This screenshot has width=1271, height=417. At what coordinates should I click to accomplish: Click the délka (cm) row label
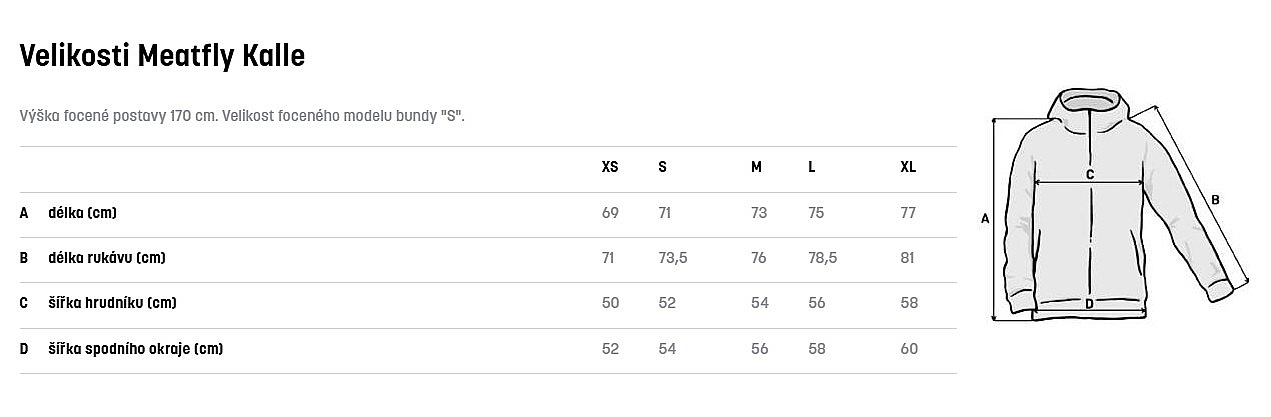pos(83,213)
